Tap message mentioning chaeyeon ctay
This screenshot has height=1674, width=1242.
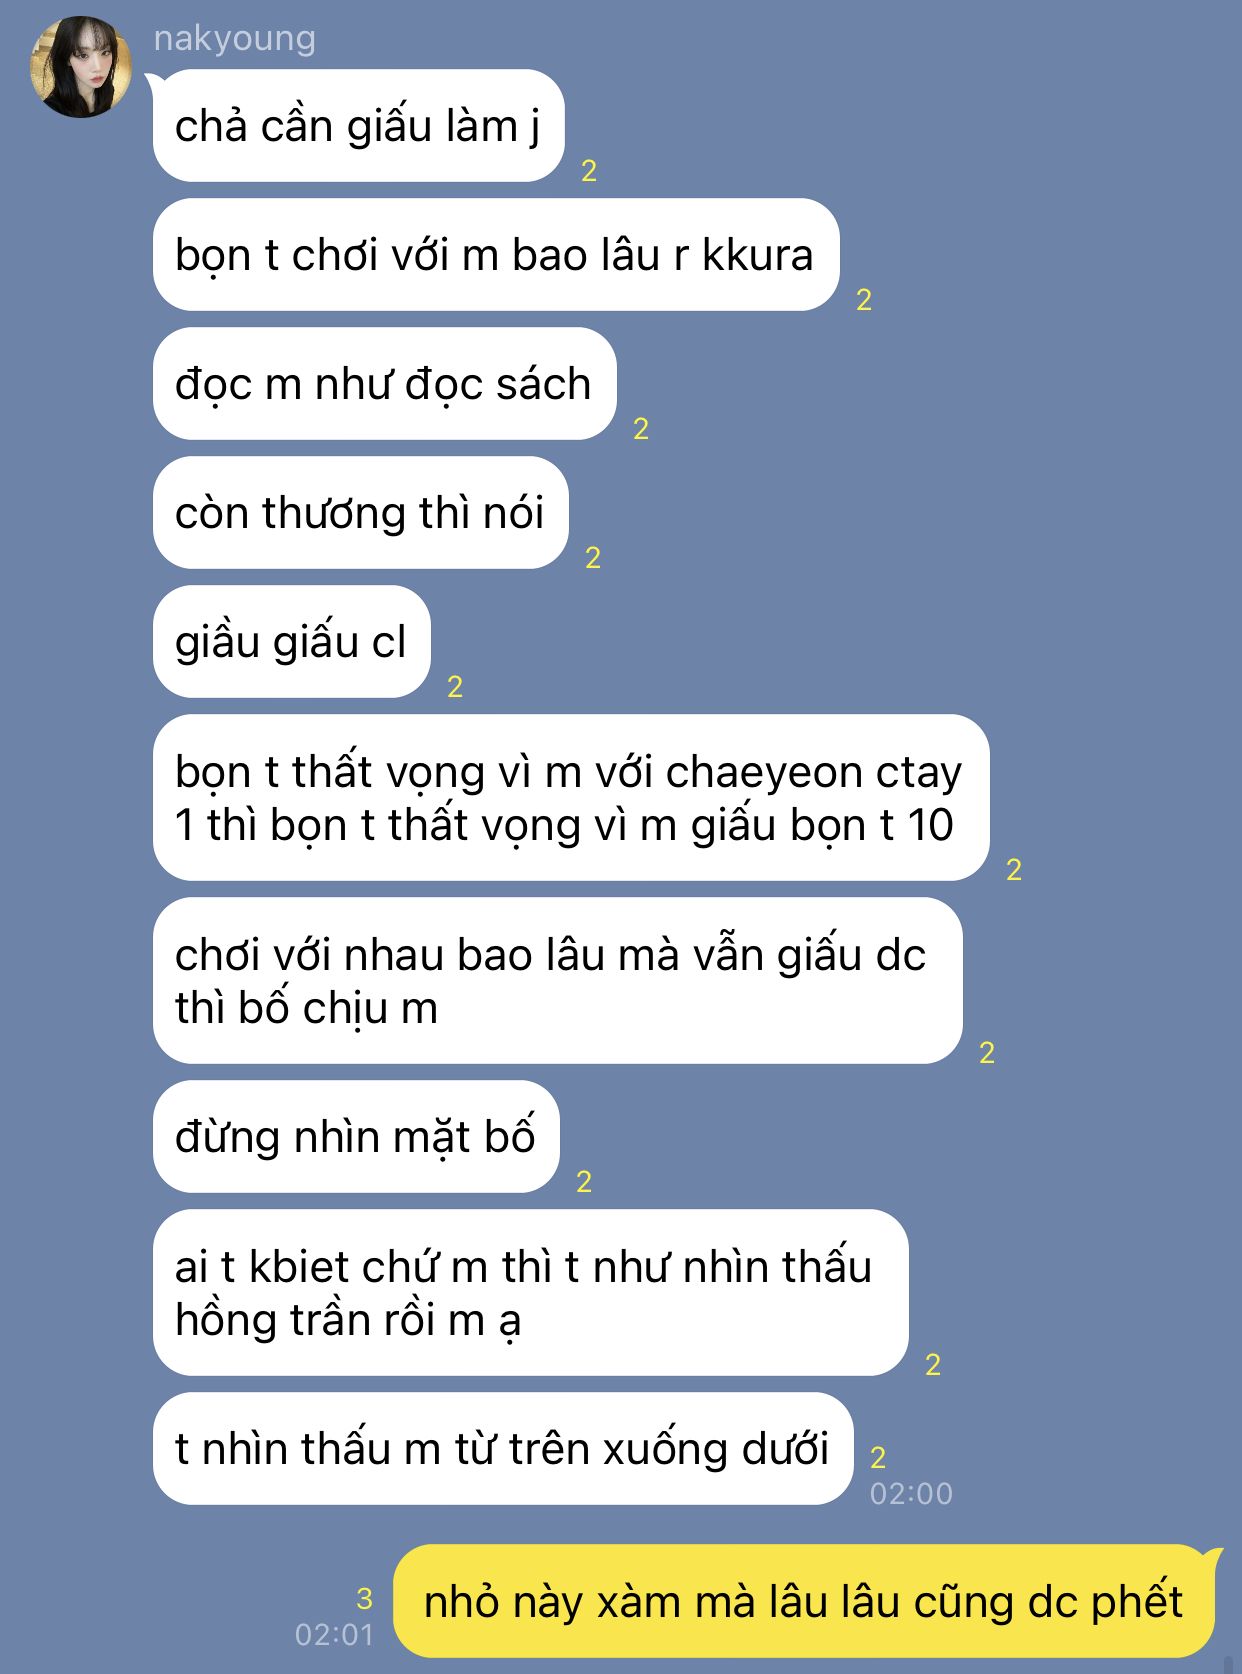[x=570, y=798]
